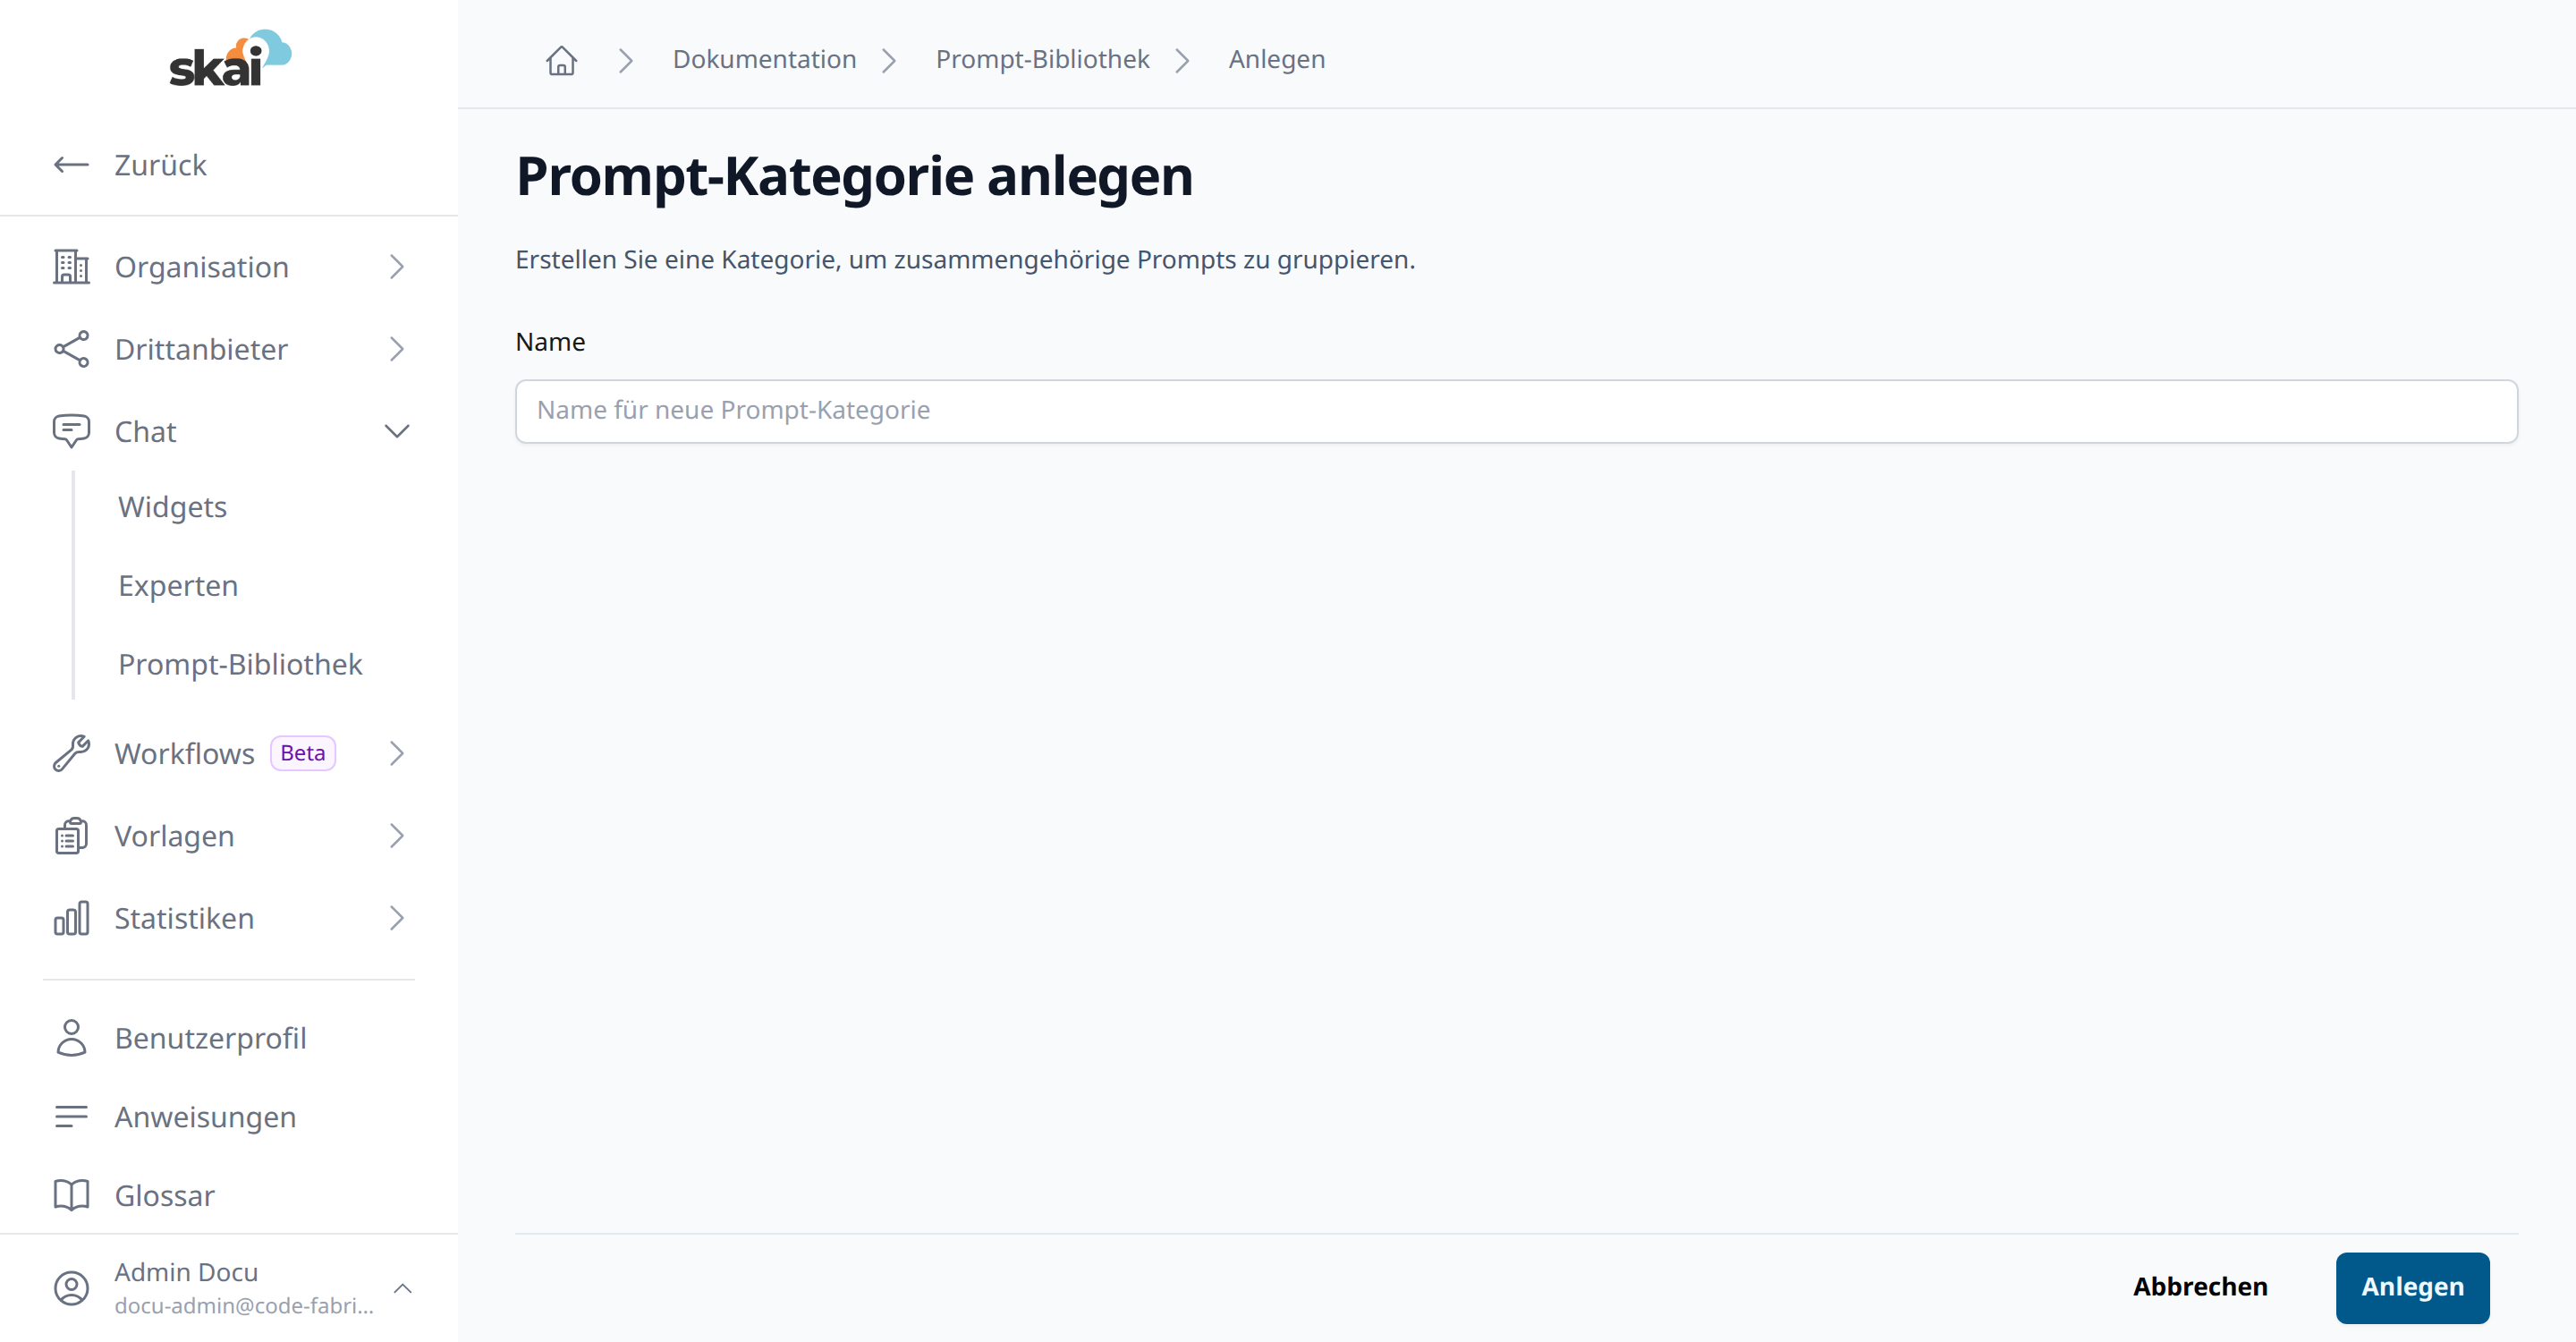Click the Vorlagen menu label
The image size is (2576, 1342).
[174, 836]
